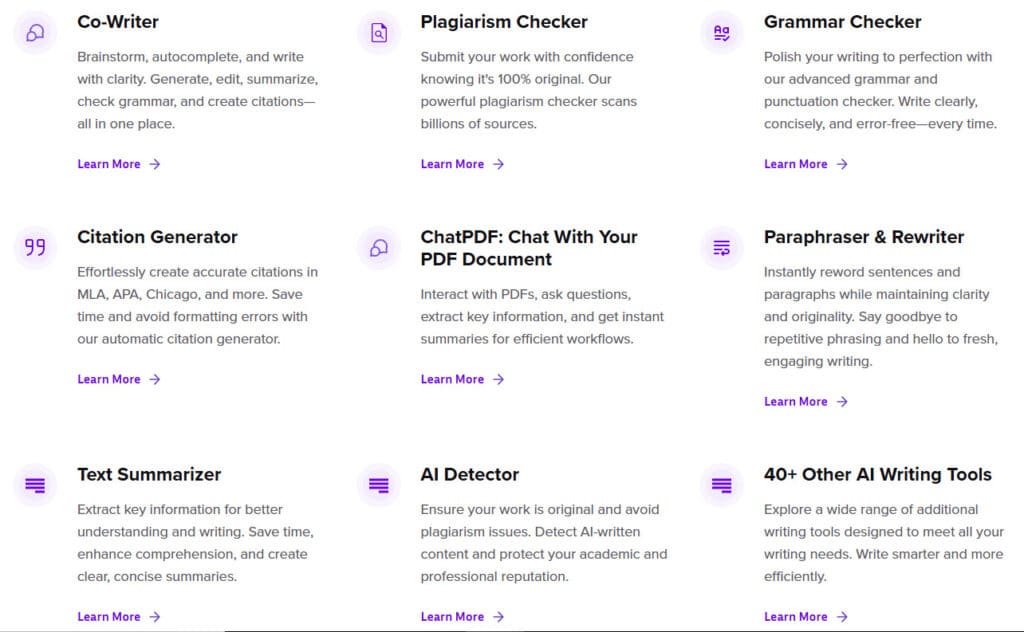Click the Plagiarism Checker magnifier document icon
The height and width of the screenshot is (632, 1024).
coord(378,31)
